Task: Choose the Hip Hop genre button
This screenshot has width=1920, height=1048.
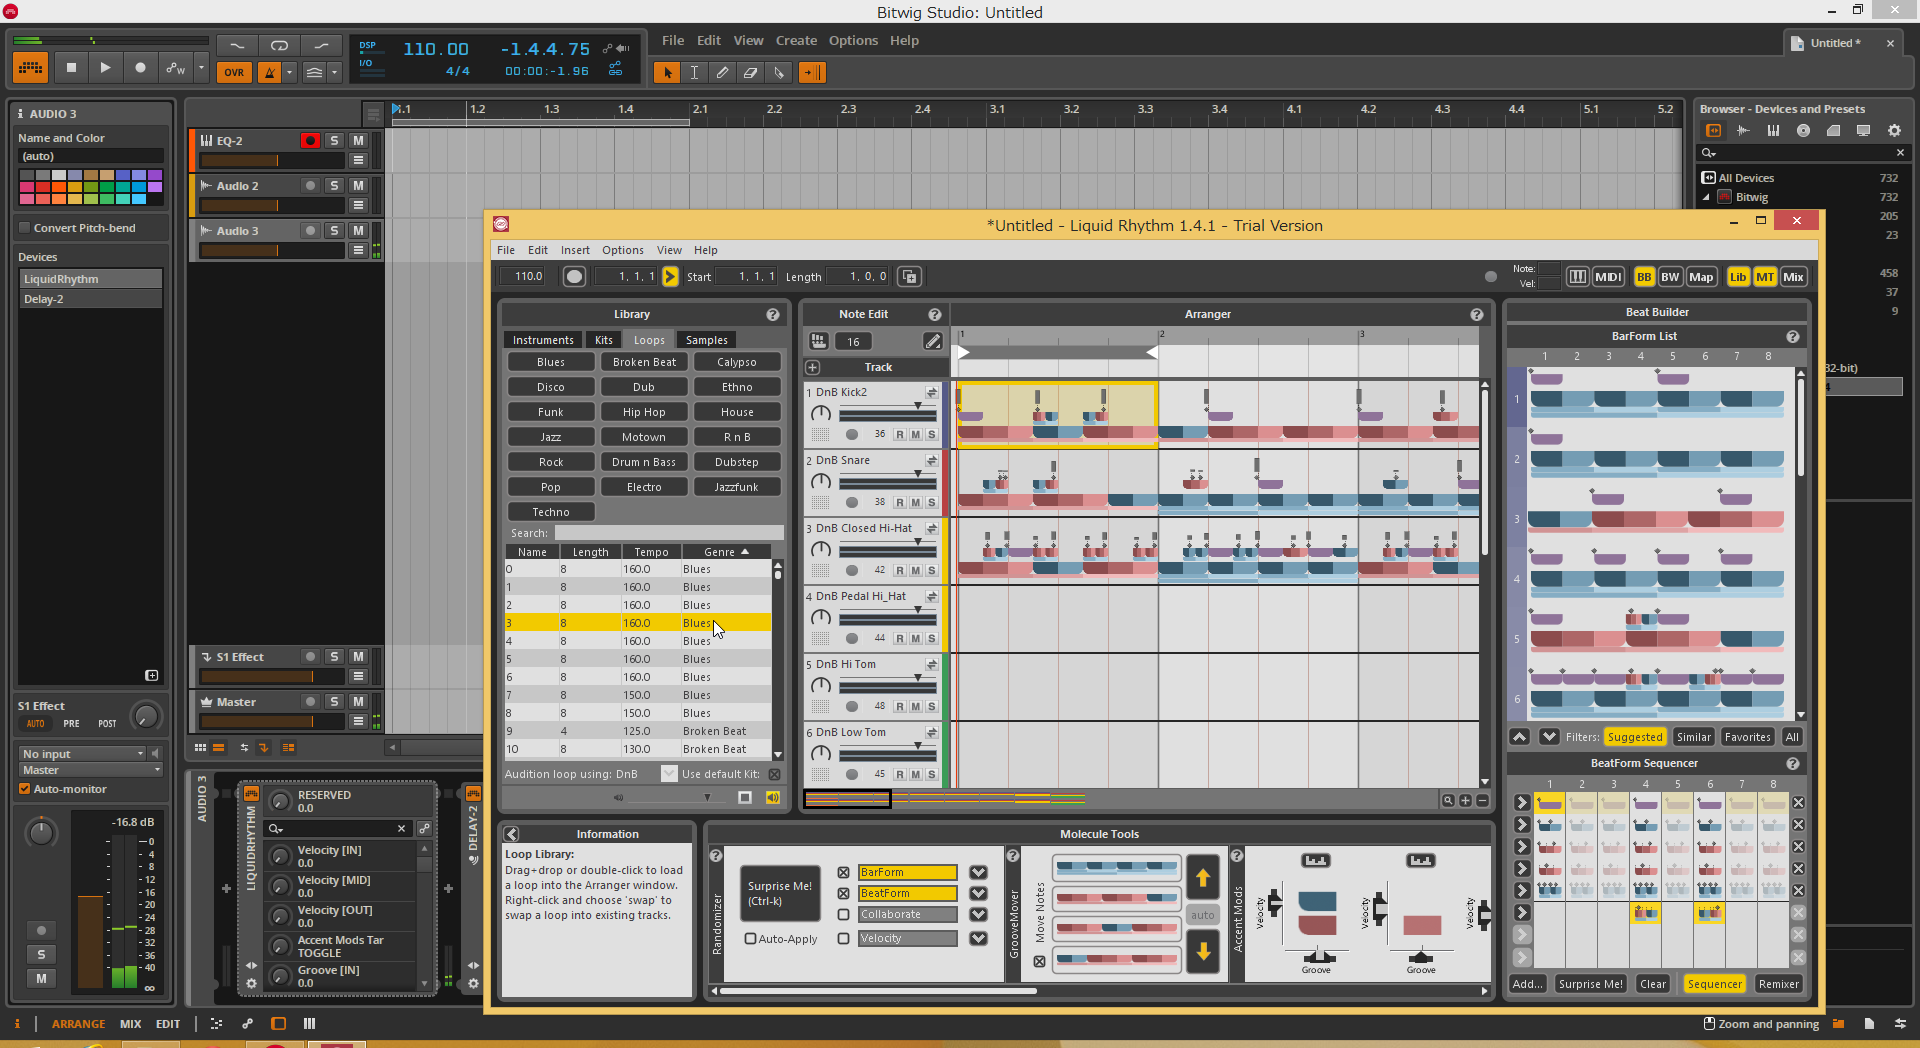Action: (x=644, y=412)
